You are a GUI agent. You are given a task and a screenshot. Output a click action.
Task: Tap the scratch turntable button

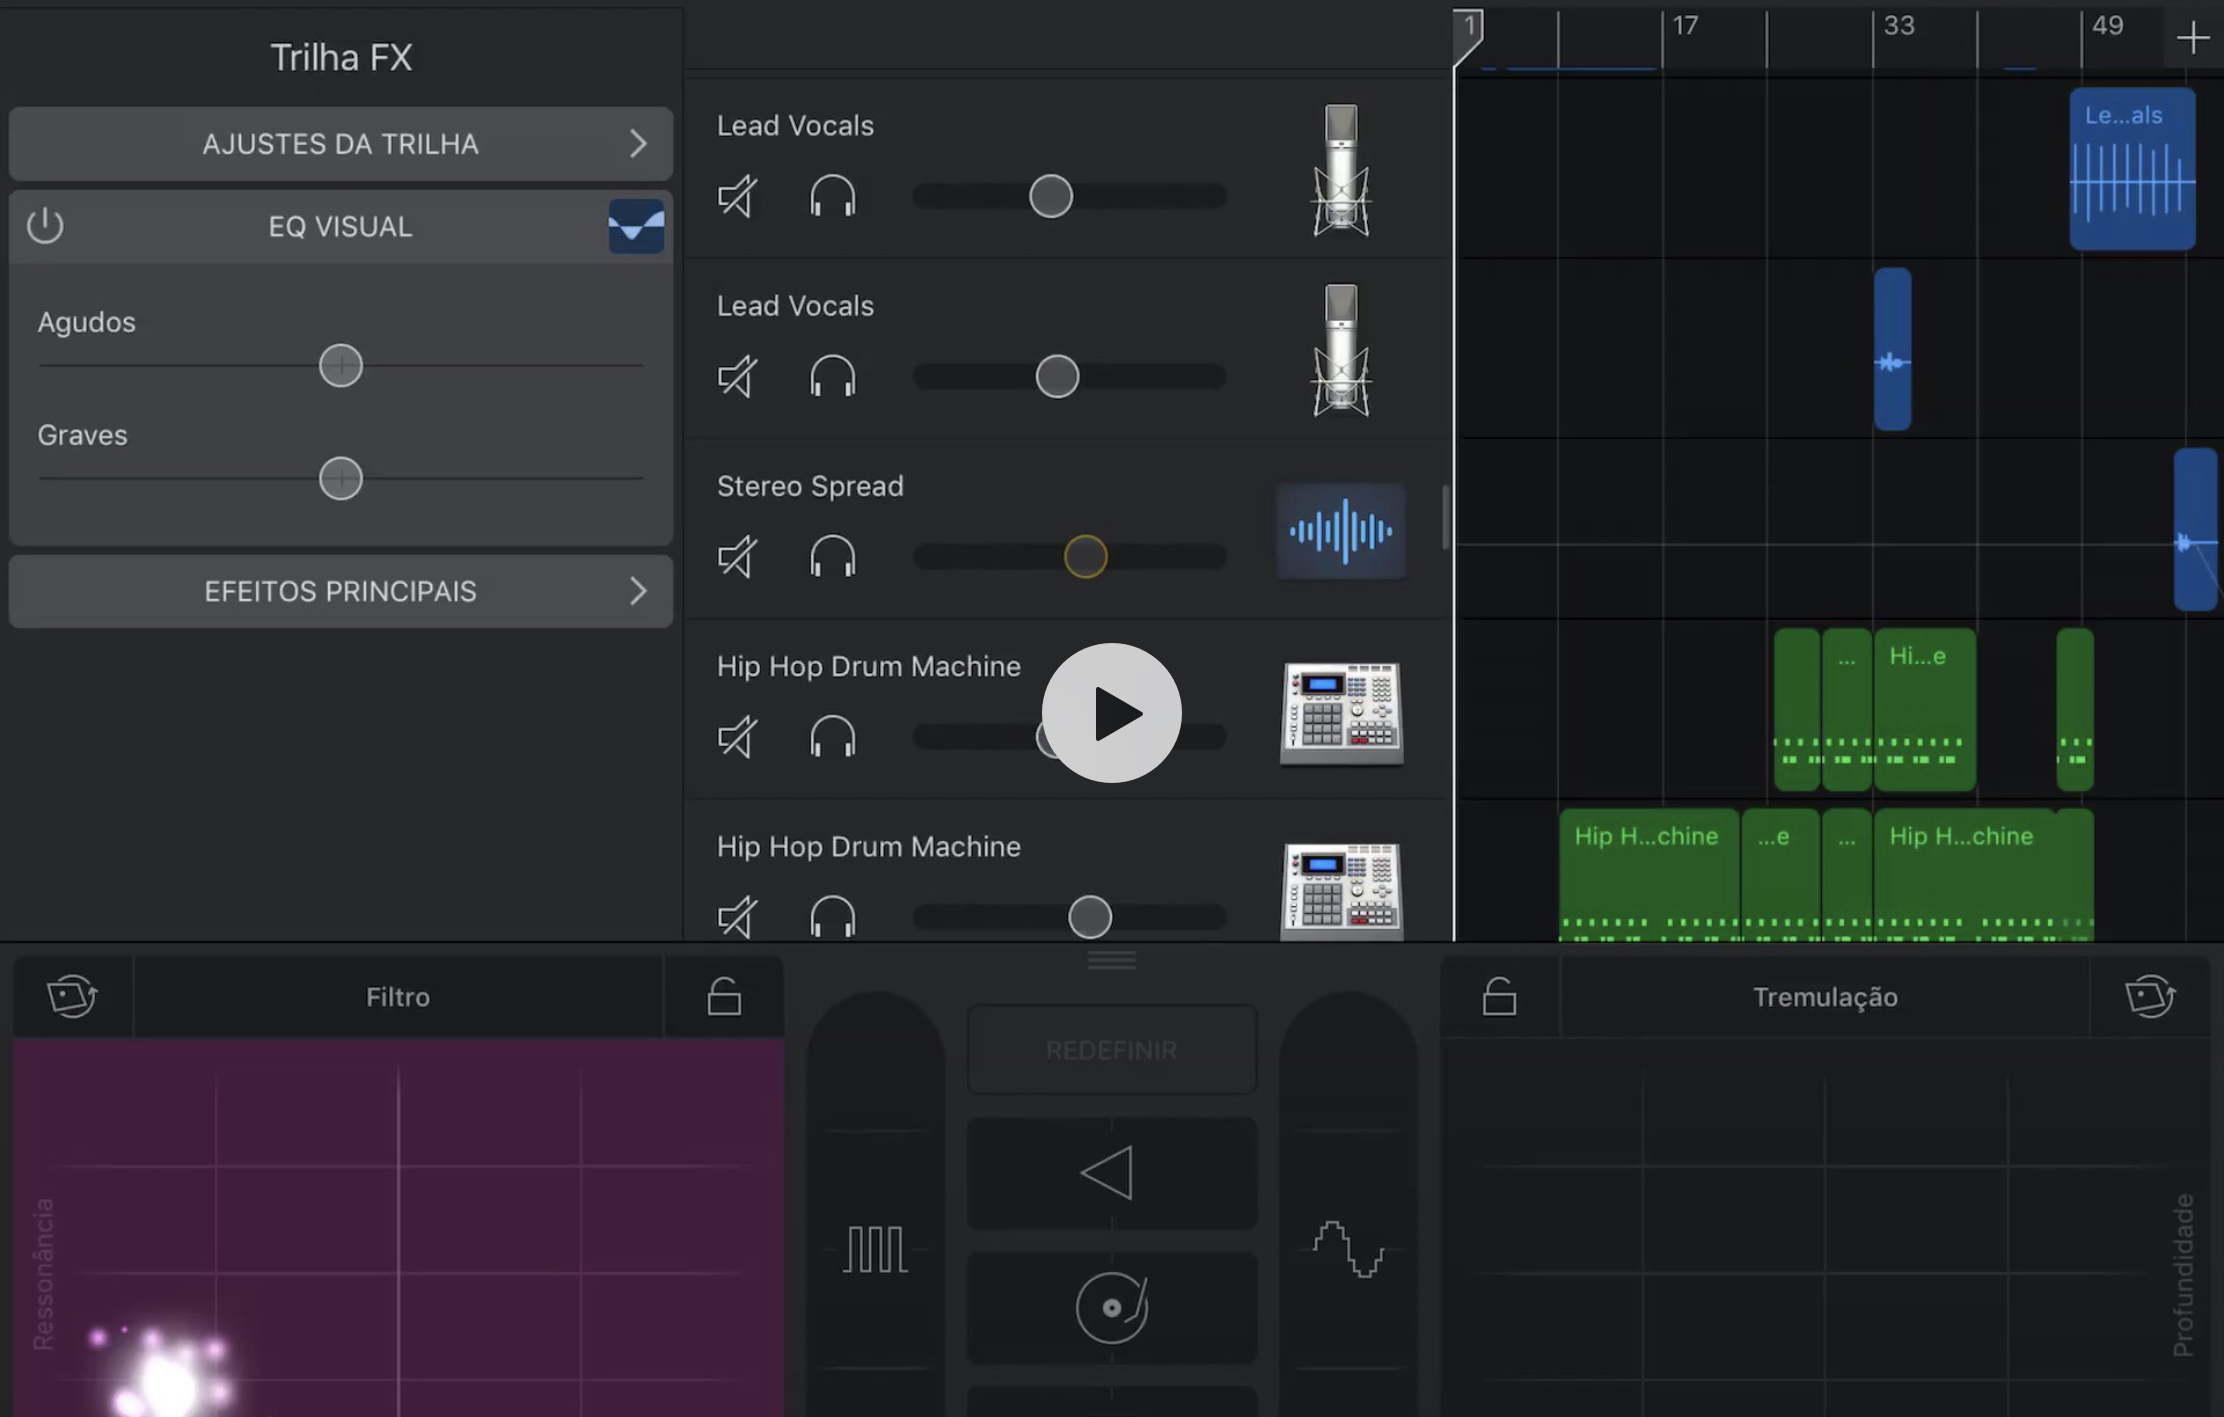1111,1307
